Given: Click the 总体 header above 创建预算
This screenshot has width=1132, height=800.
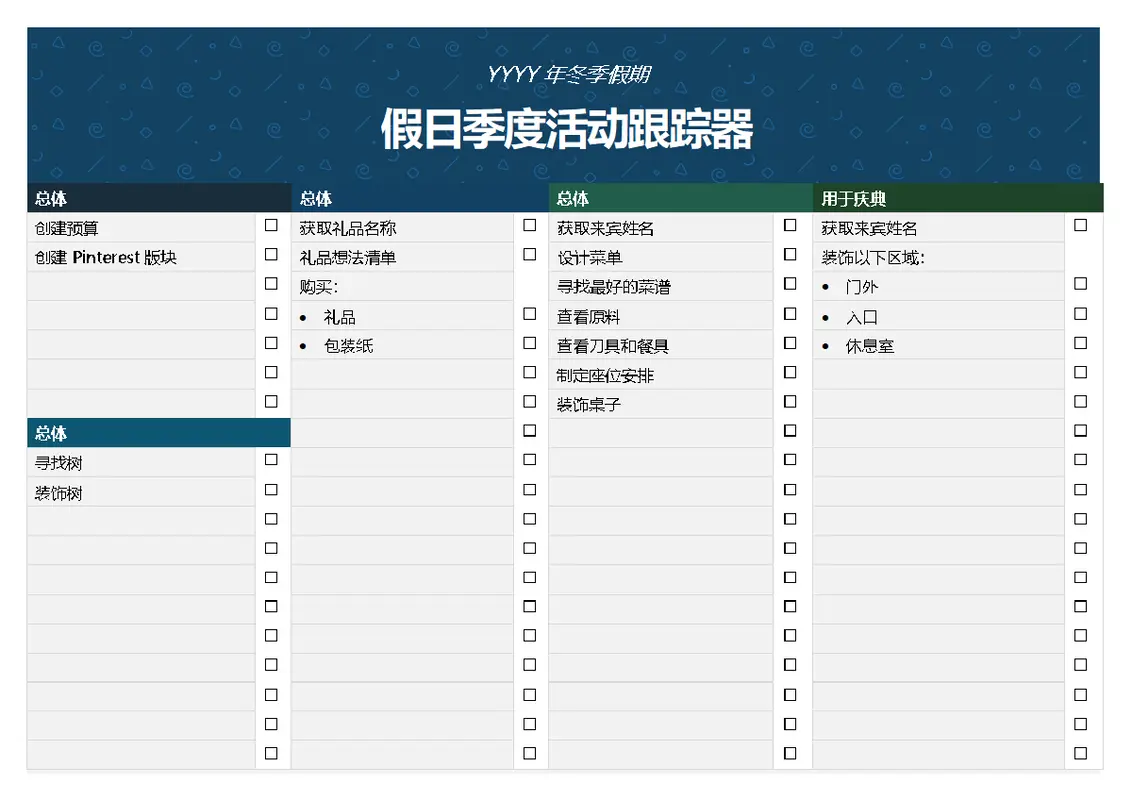Looking at the screenshot, I should click(x=159, y=198).
